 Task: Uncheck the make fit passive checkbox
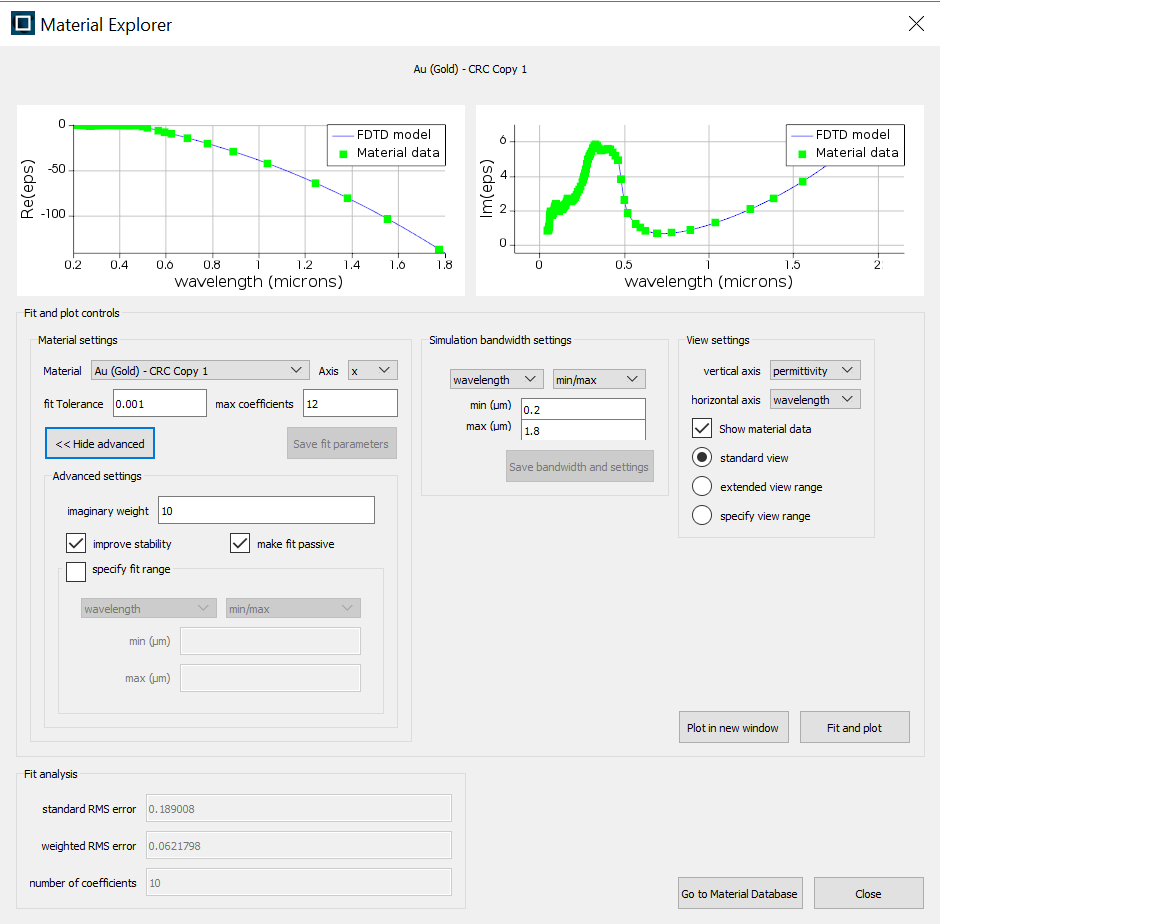coord(240,544)
